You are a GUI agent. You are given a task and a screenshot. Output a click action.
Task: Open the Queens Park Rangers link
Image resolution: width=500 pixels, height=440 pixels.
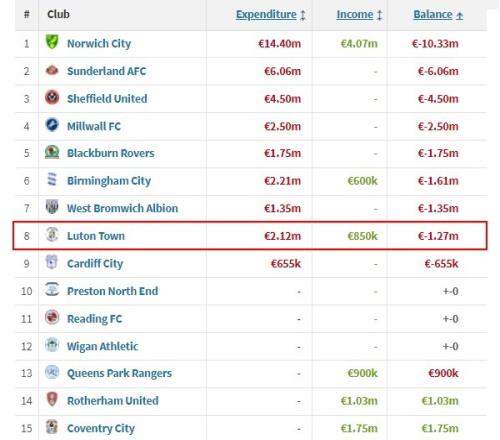point(119,373)
